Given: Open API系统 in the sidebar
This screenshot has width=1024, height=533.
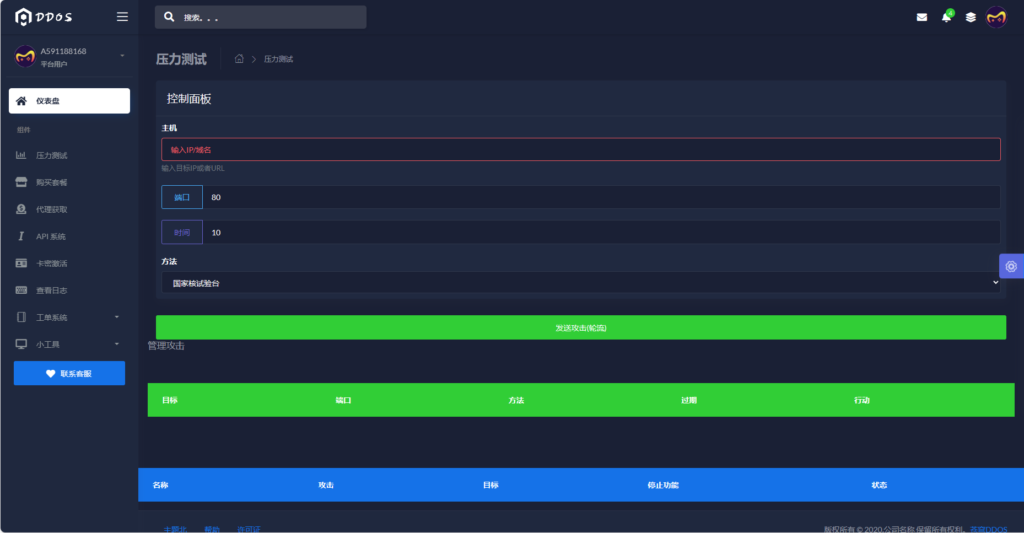Looking at the screenshot, I should coord(50,237).
